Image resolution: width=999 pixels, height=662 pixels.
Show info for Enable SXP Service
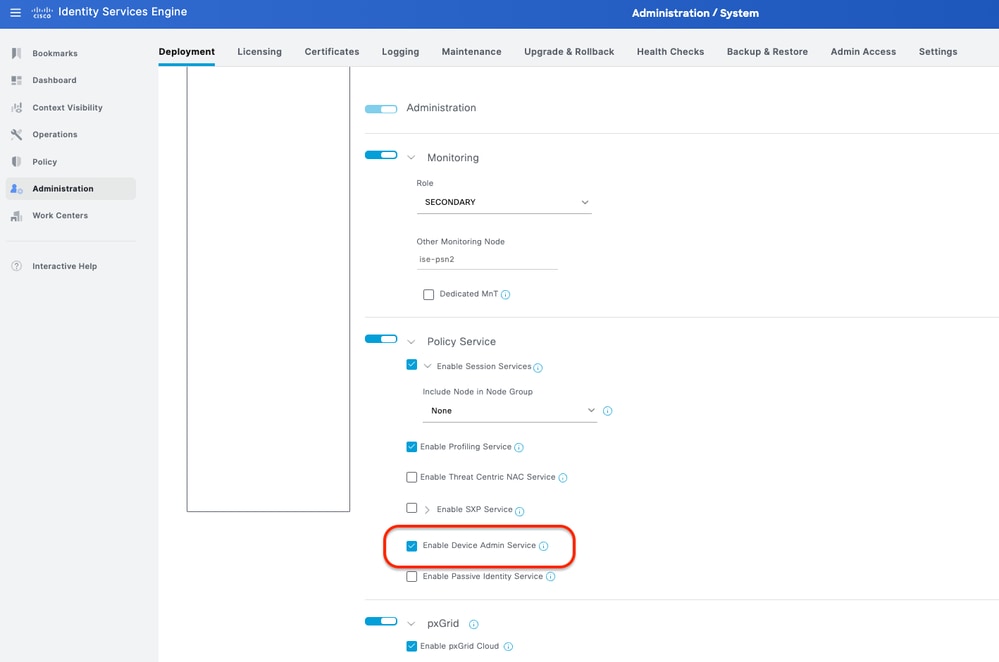[519, 511]
